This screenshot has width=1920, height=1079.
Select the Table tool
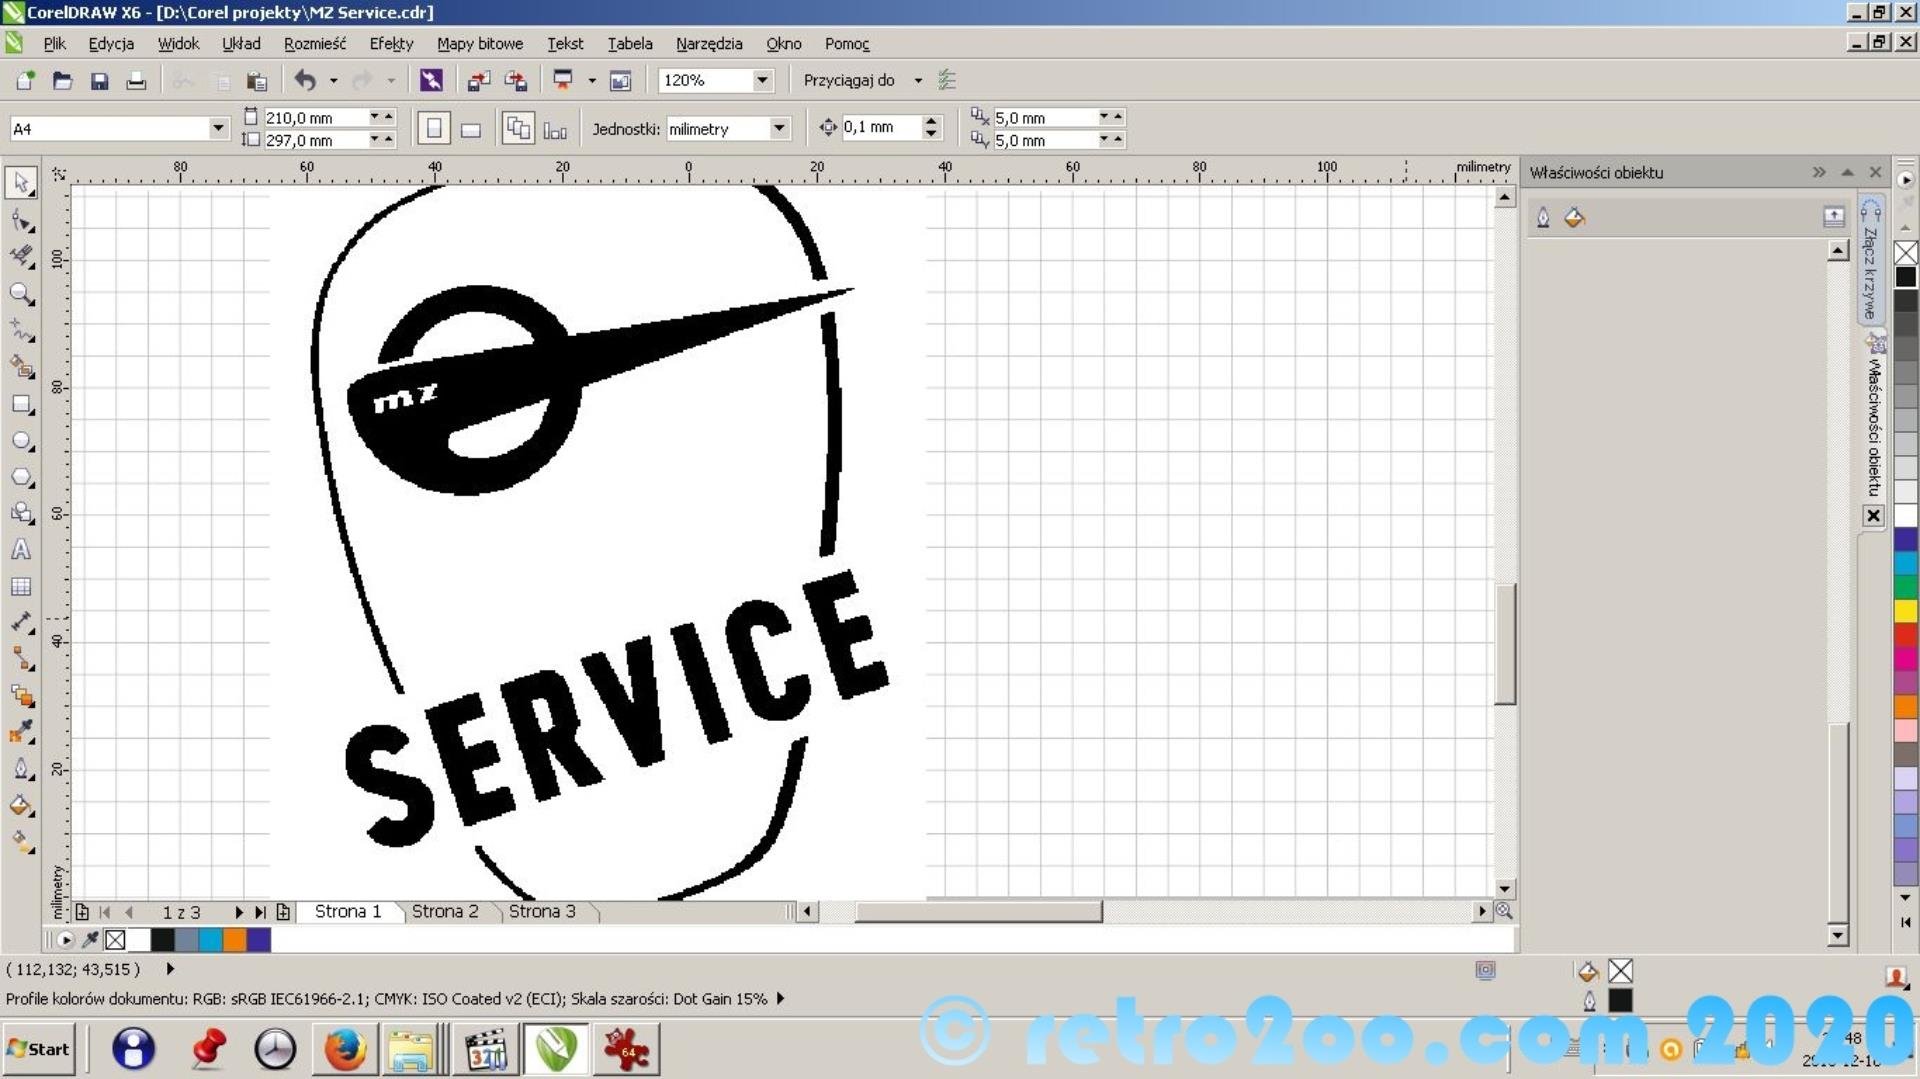point(21,587)
